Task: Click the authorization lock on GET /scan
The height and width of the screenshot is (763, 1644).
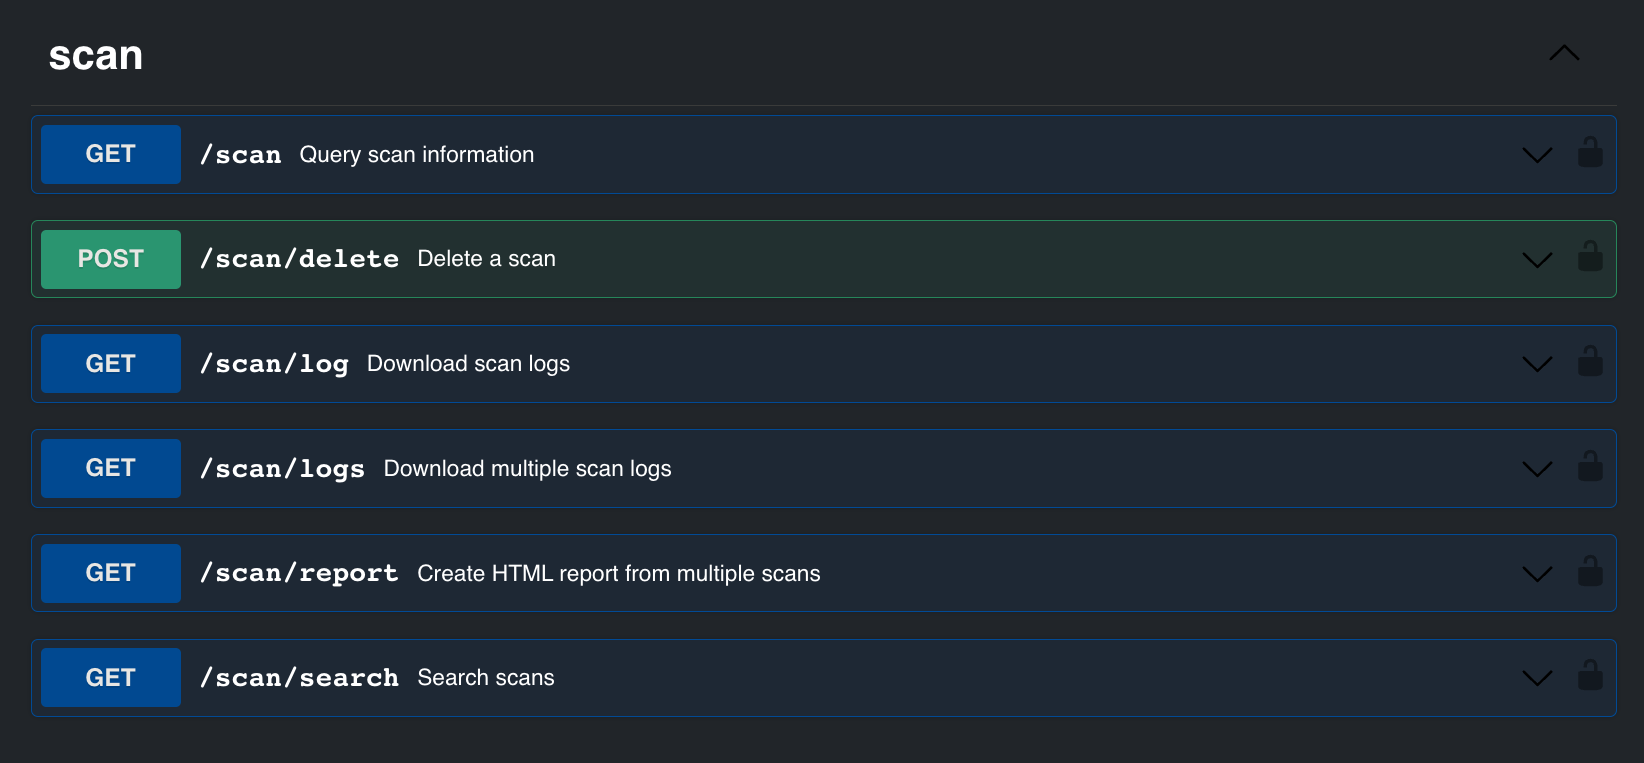Action: click(1590, 153)
